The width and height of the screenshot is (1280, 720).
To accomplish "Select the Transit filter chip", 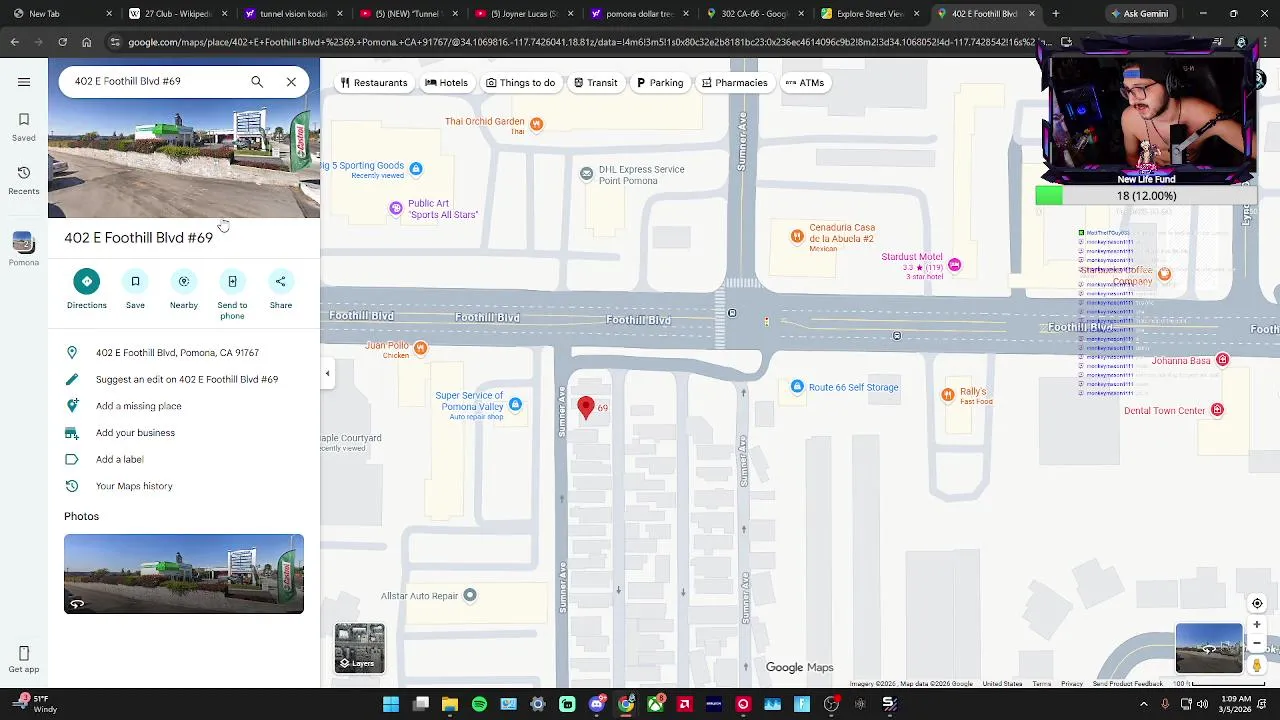I will click(x=595, y=83).
